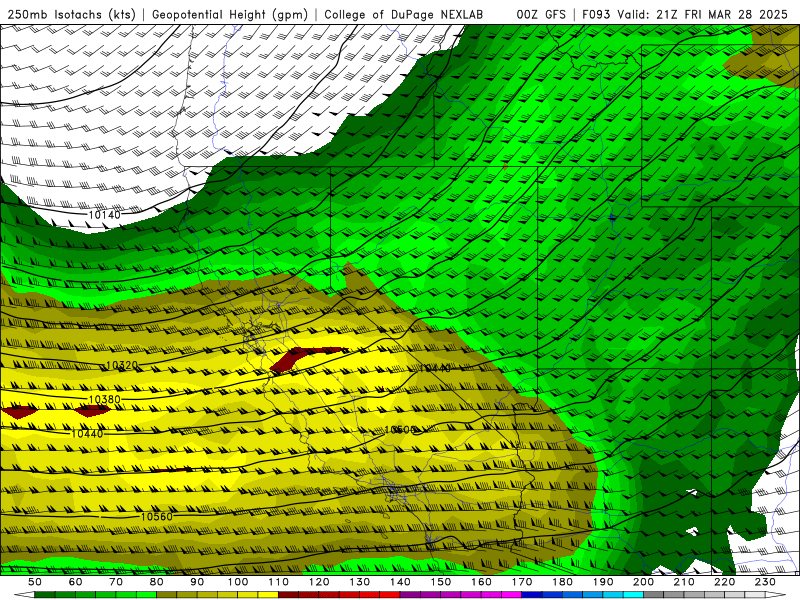The image size is (800, 600).
Task: Click the 190 knot scale label
Action: (x=603, y=582)
